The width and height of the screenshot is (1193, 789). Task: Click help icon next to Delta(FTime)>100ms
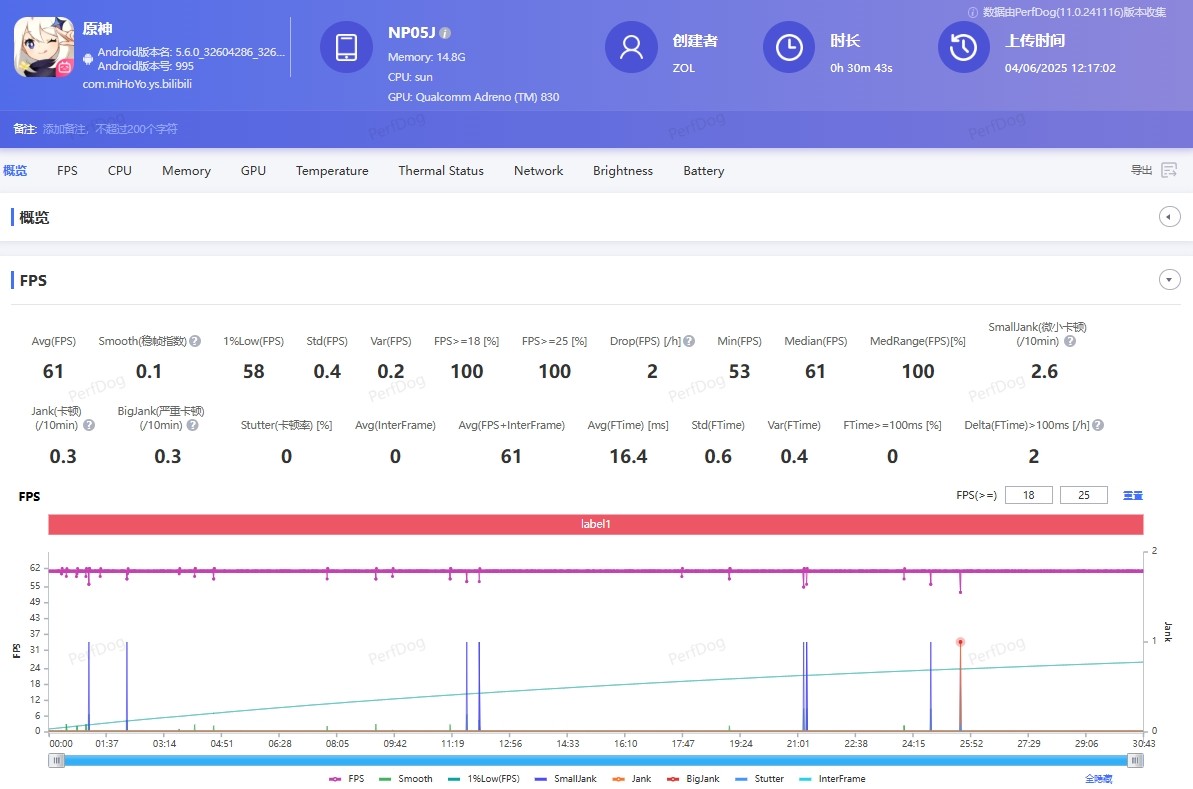(1098, 425)
